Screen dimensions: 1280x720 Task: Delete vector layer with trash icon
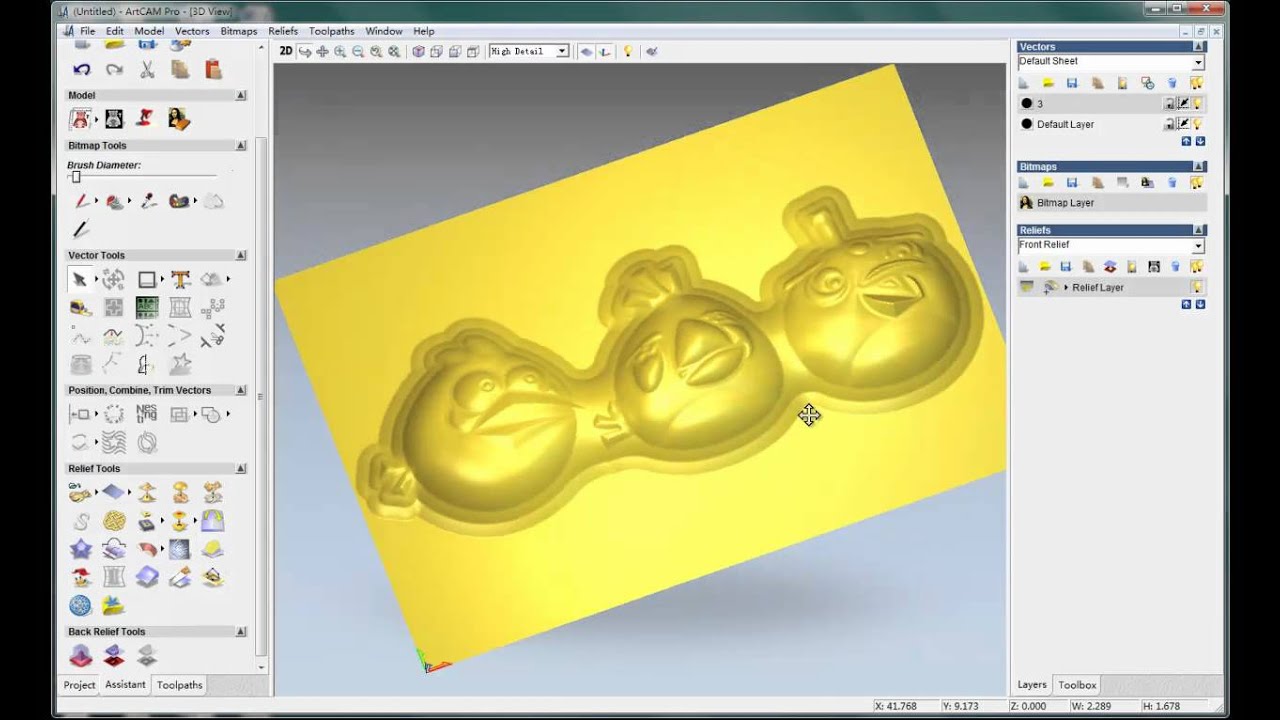[1172, 83]
